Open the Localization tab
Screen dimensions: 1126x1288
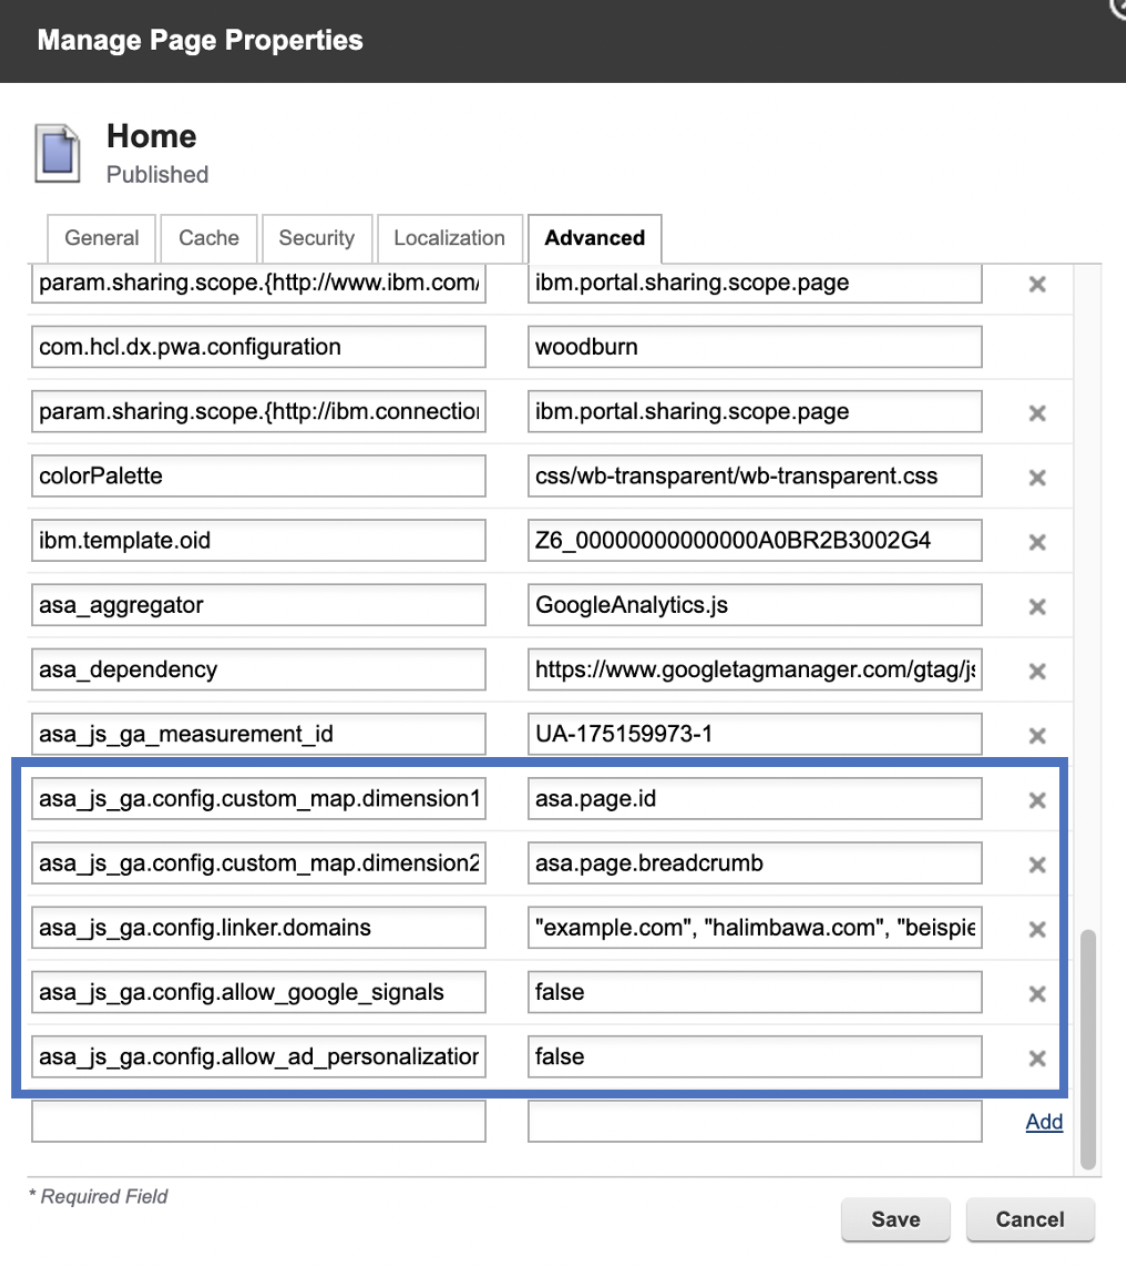coord(449,238)
